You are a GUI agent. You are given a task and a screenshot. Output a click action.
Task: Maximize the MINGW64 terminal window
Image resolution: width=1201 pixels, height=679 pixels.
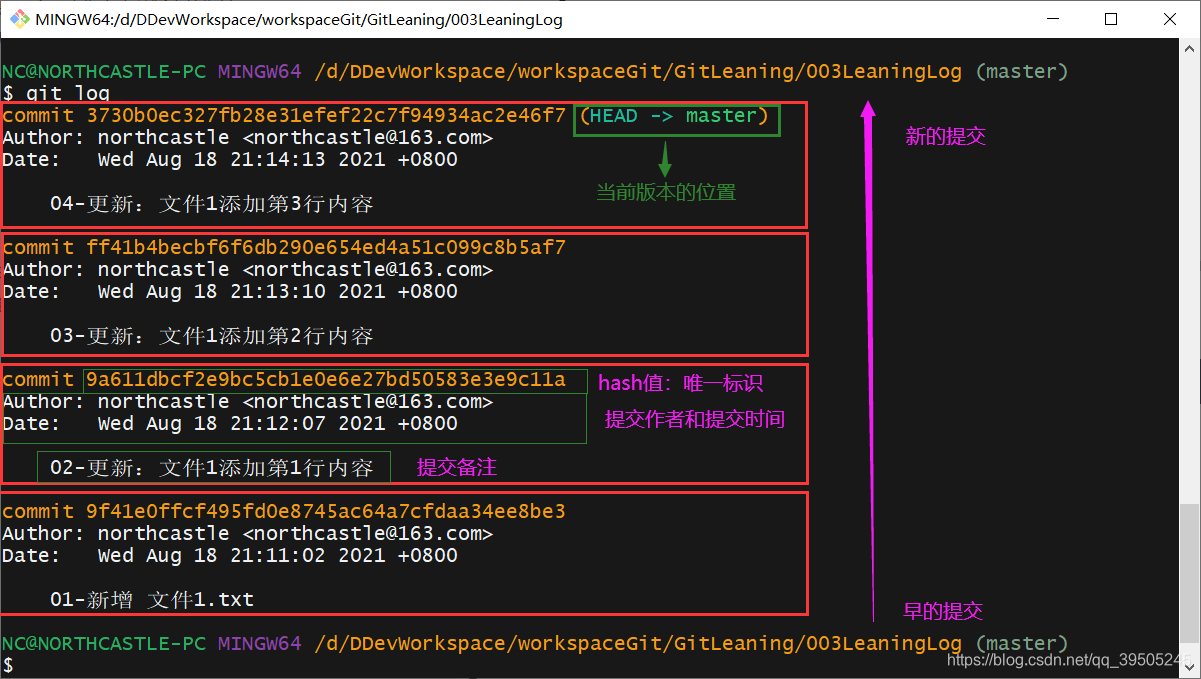click(x=1110, y=19)
